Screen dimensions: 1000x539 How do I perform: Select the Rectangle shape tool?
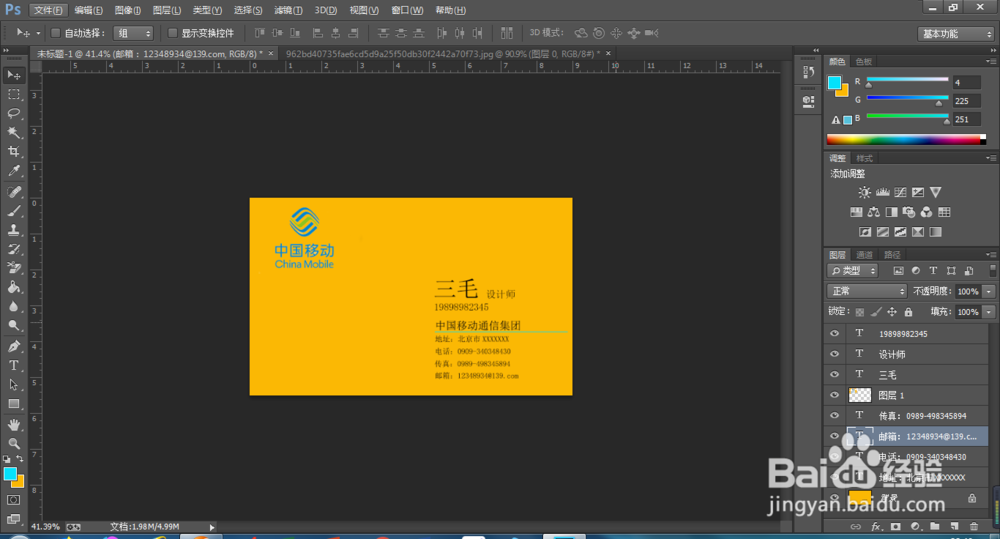click(13, 404)
